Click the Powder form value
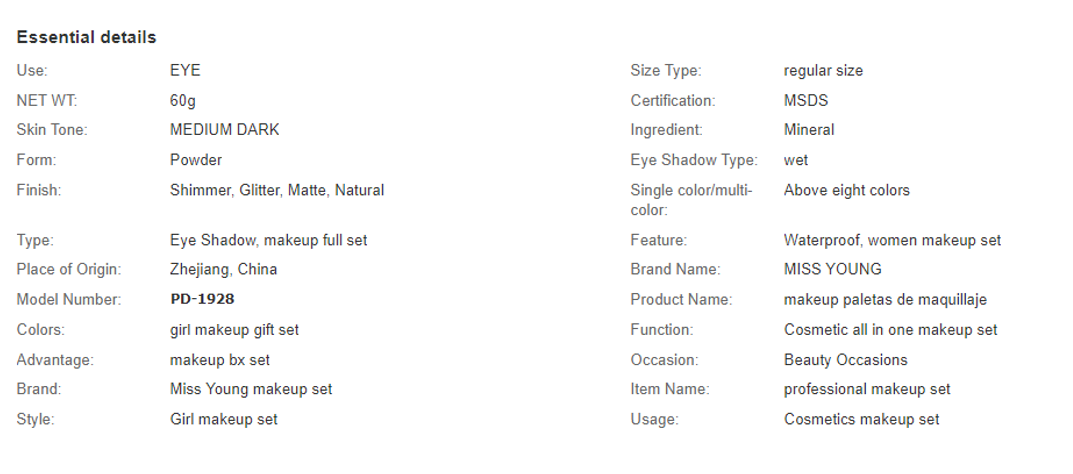Screen dimensions: 1073x474 click(x=196, y=160)
